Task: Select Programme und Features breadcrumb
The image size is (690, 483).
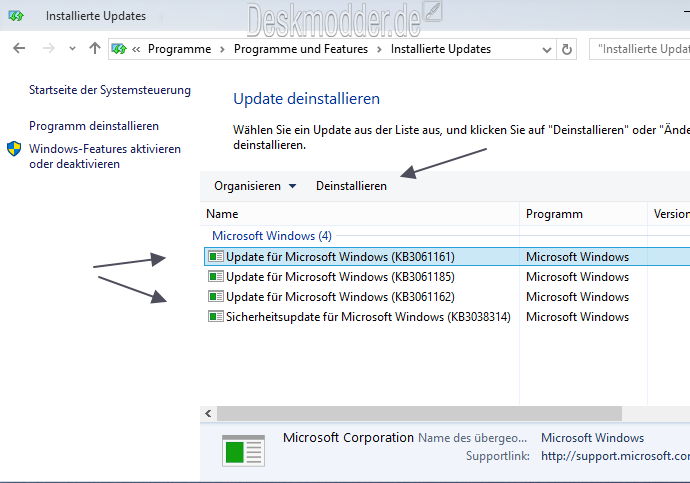Action: click(301, 49)
